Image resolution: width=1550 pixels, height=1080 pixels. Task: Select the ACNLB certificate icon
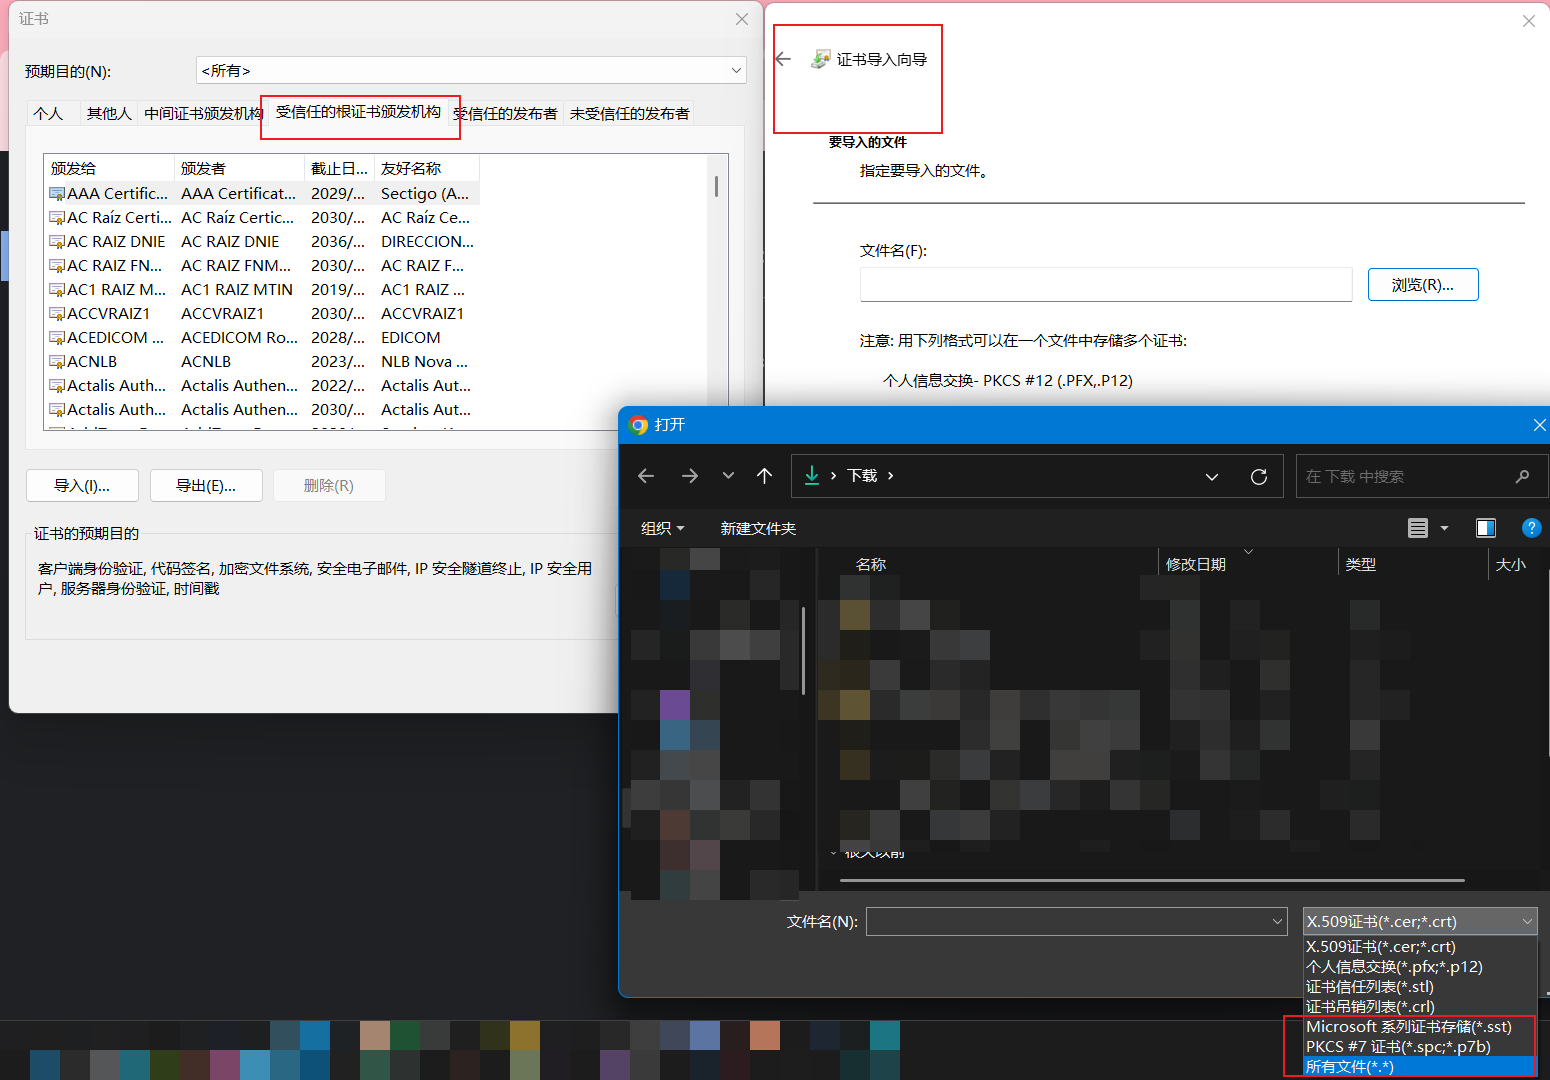[x=57, y=362]
